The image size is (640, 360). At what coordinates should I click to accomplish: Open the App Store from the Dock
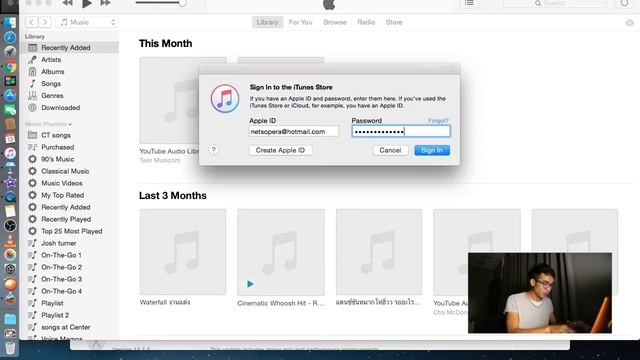10,95
